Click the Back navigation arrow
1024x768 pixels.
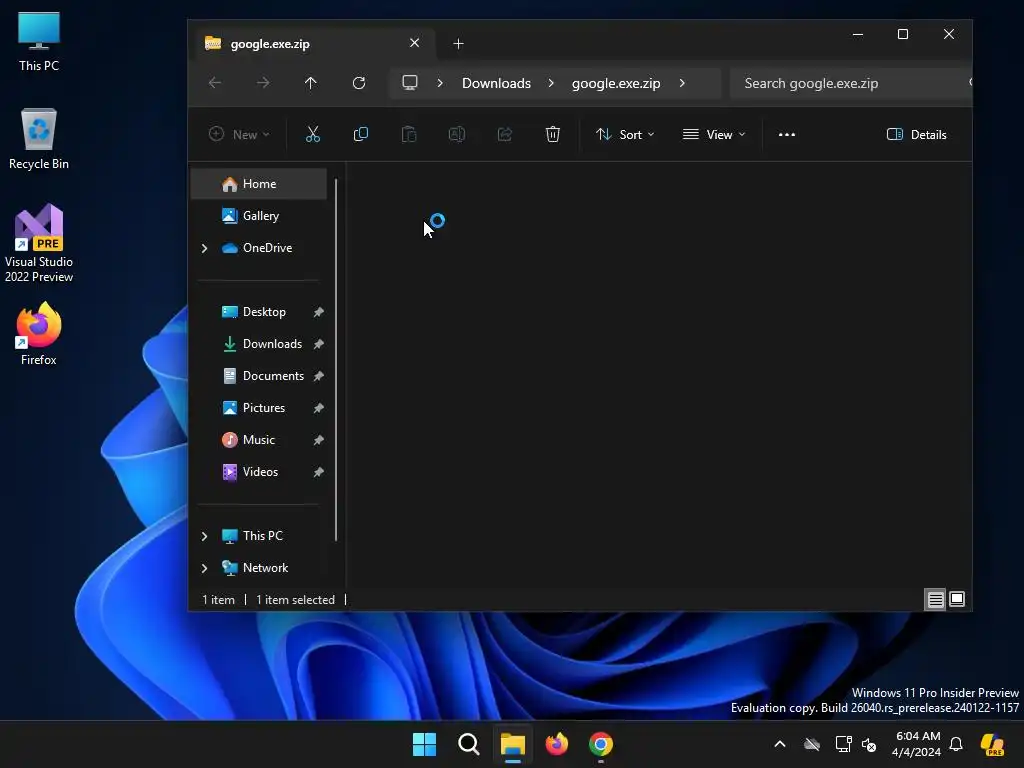point(215,83)
